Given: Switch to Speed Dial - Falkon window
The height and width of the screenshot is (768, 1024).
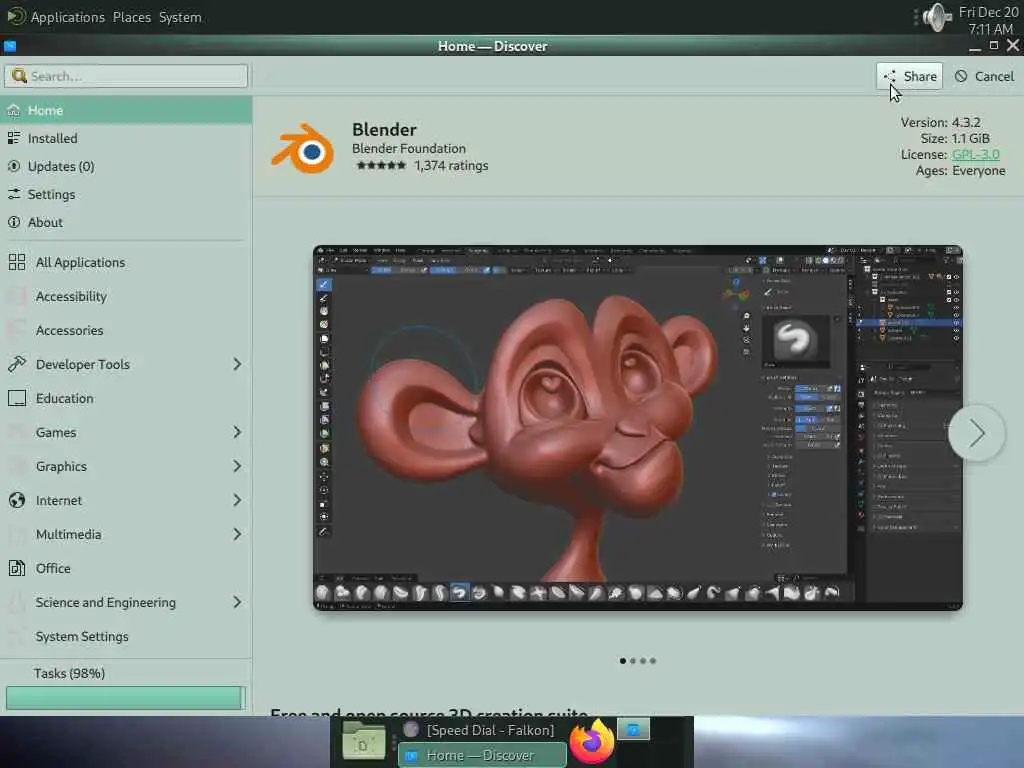Looking at the screenshot, I should 482,729.
